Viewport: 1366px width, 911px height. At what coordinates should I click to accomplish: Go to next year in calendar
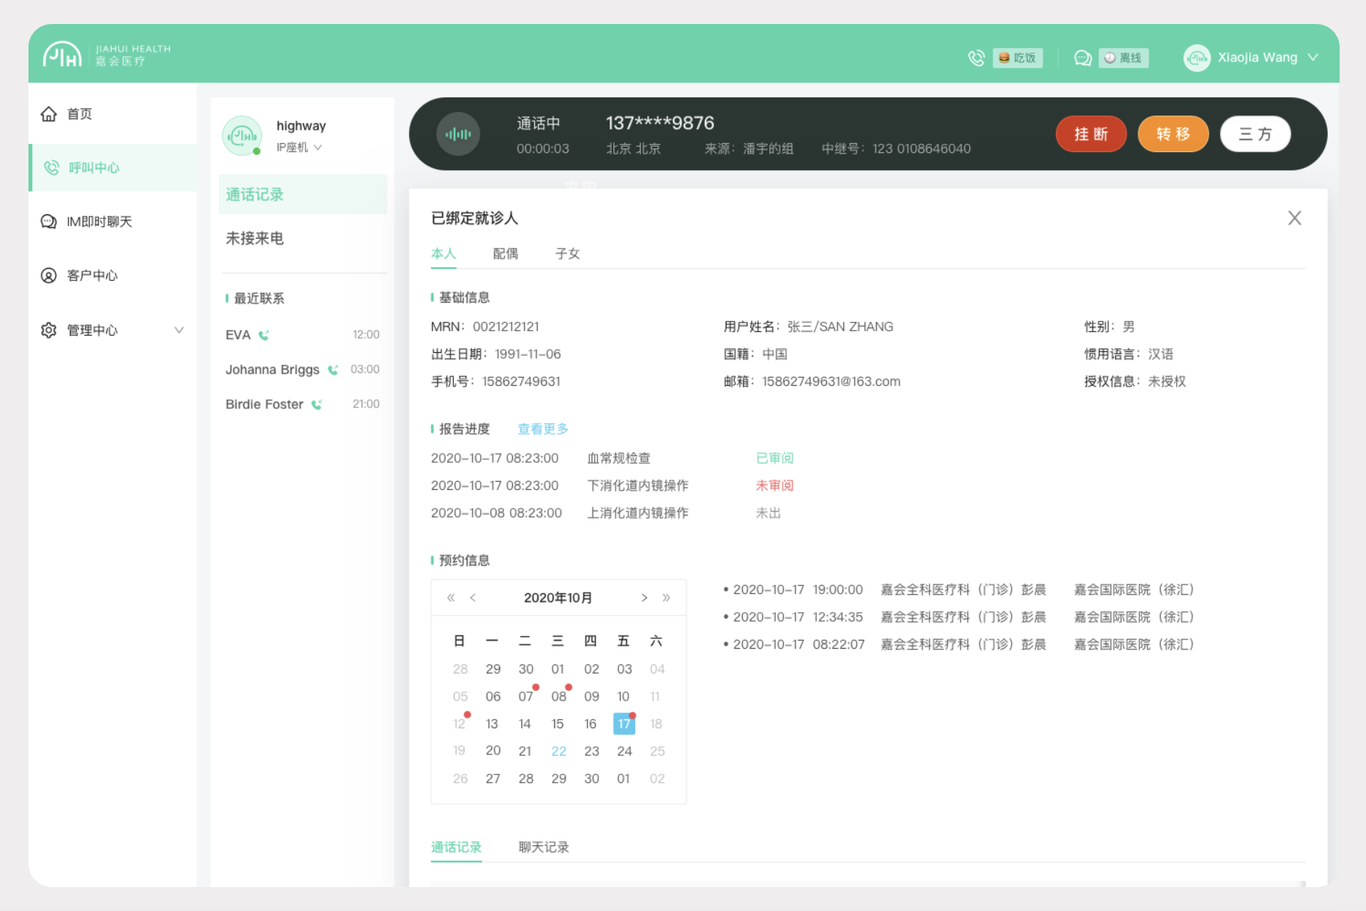666,598
